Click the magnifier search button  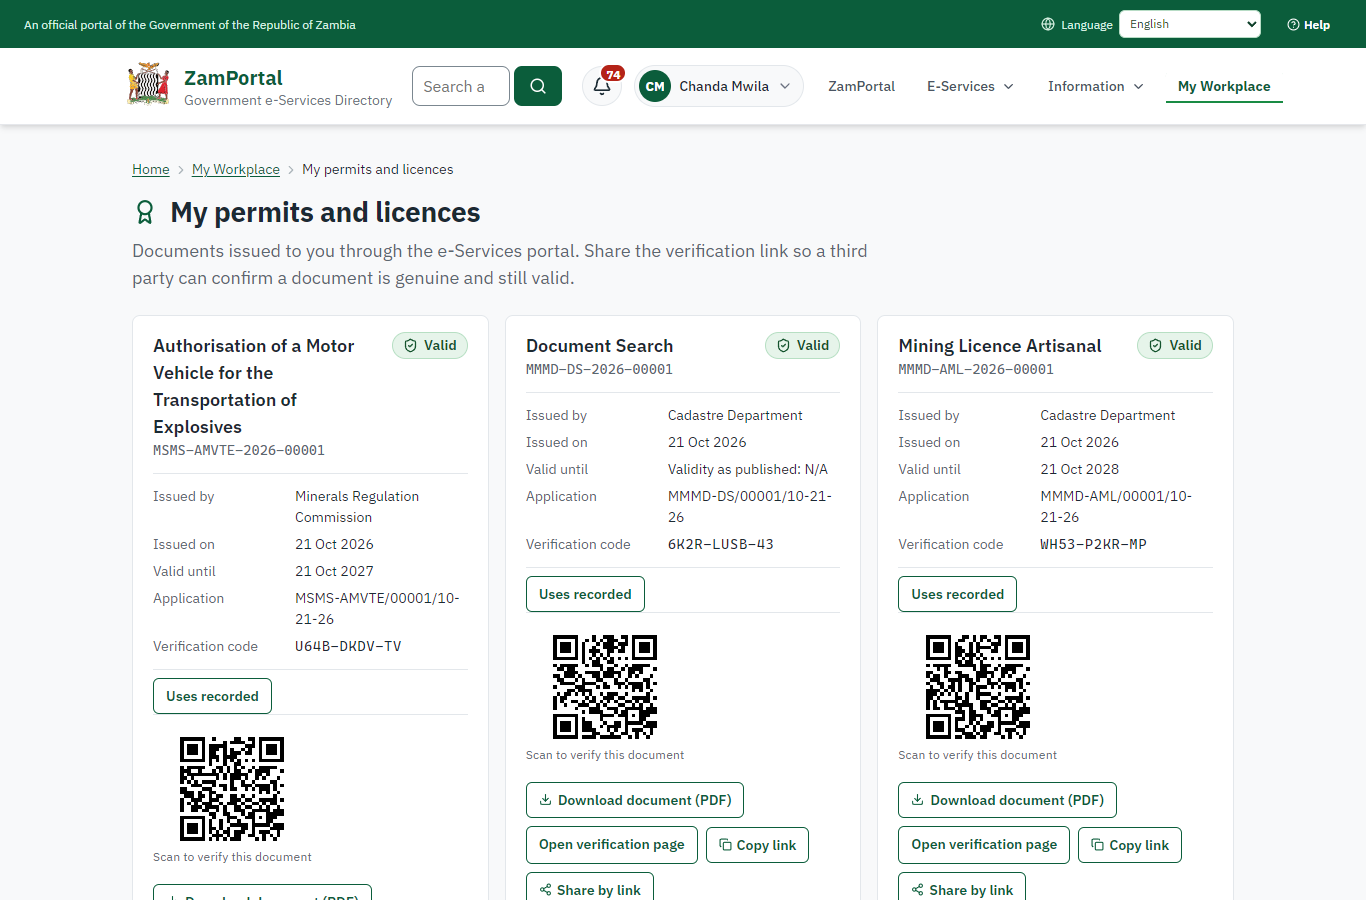coord(538,86)
